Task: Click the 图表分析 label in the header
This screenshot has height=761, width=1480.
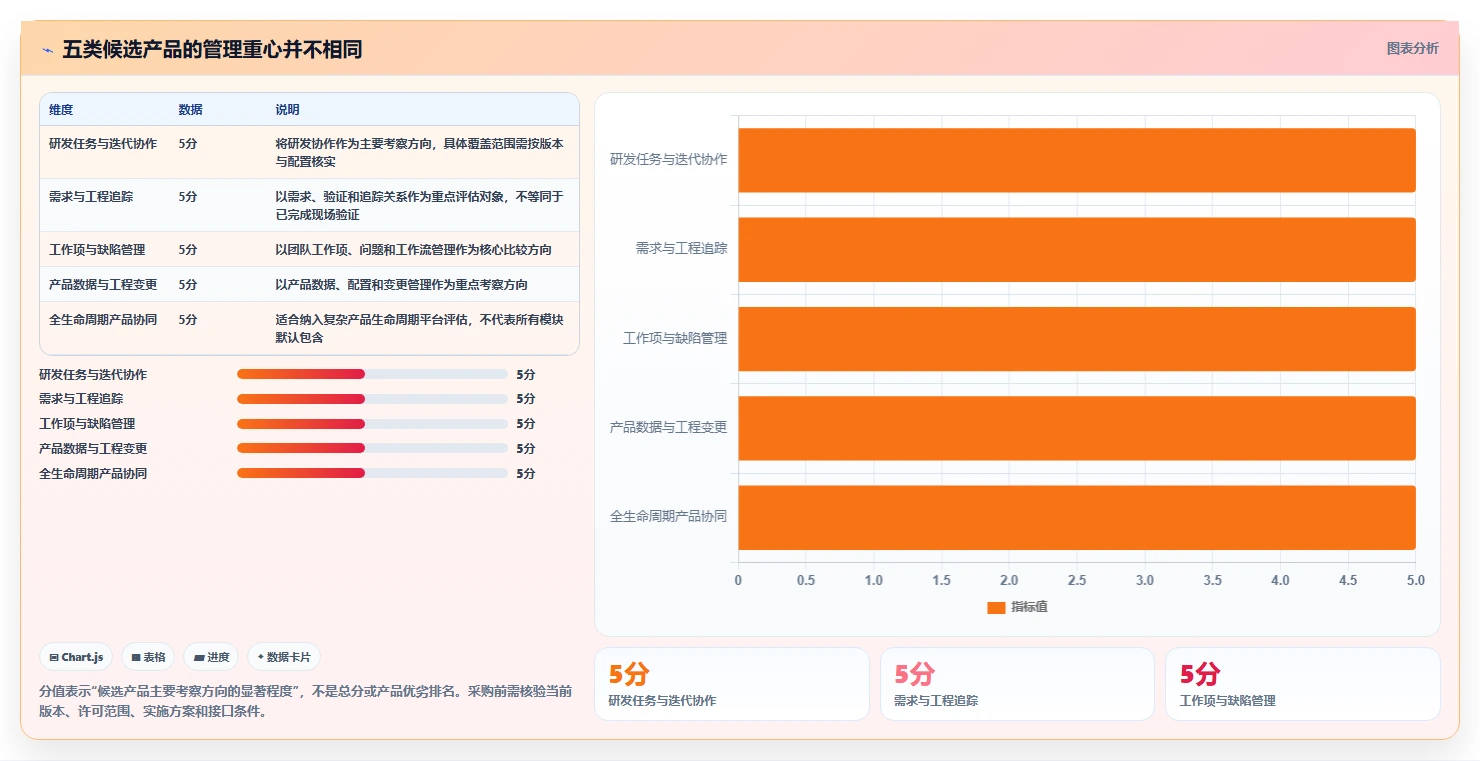Action: [x=1412, y=48]
